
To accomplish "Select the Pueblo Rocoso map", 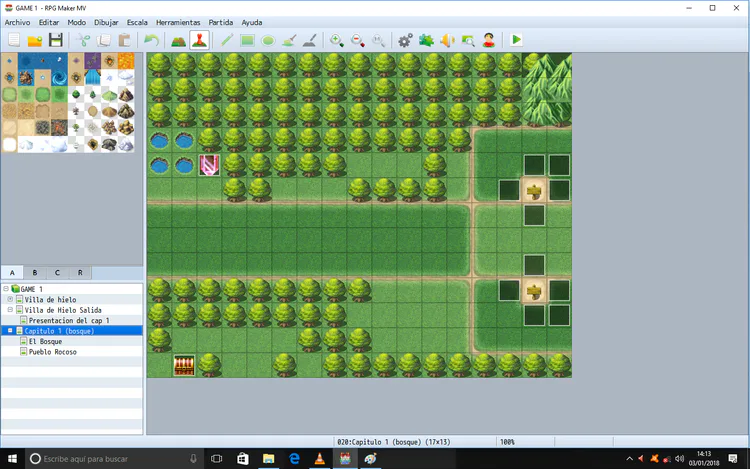I will pyautogui.click(x=53, y=352).
